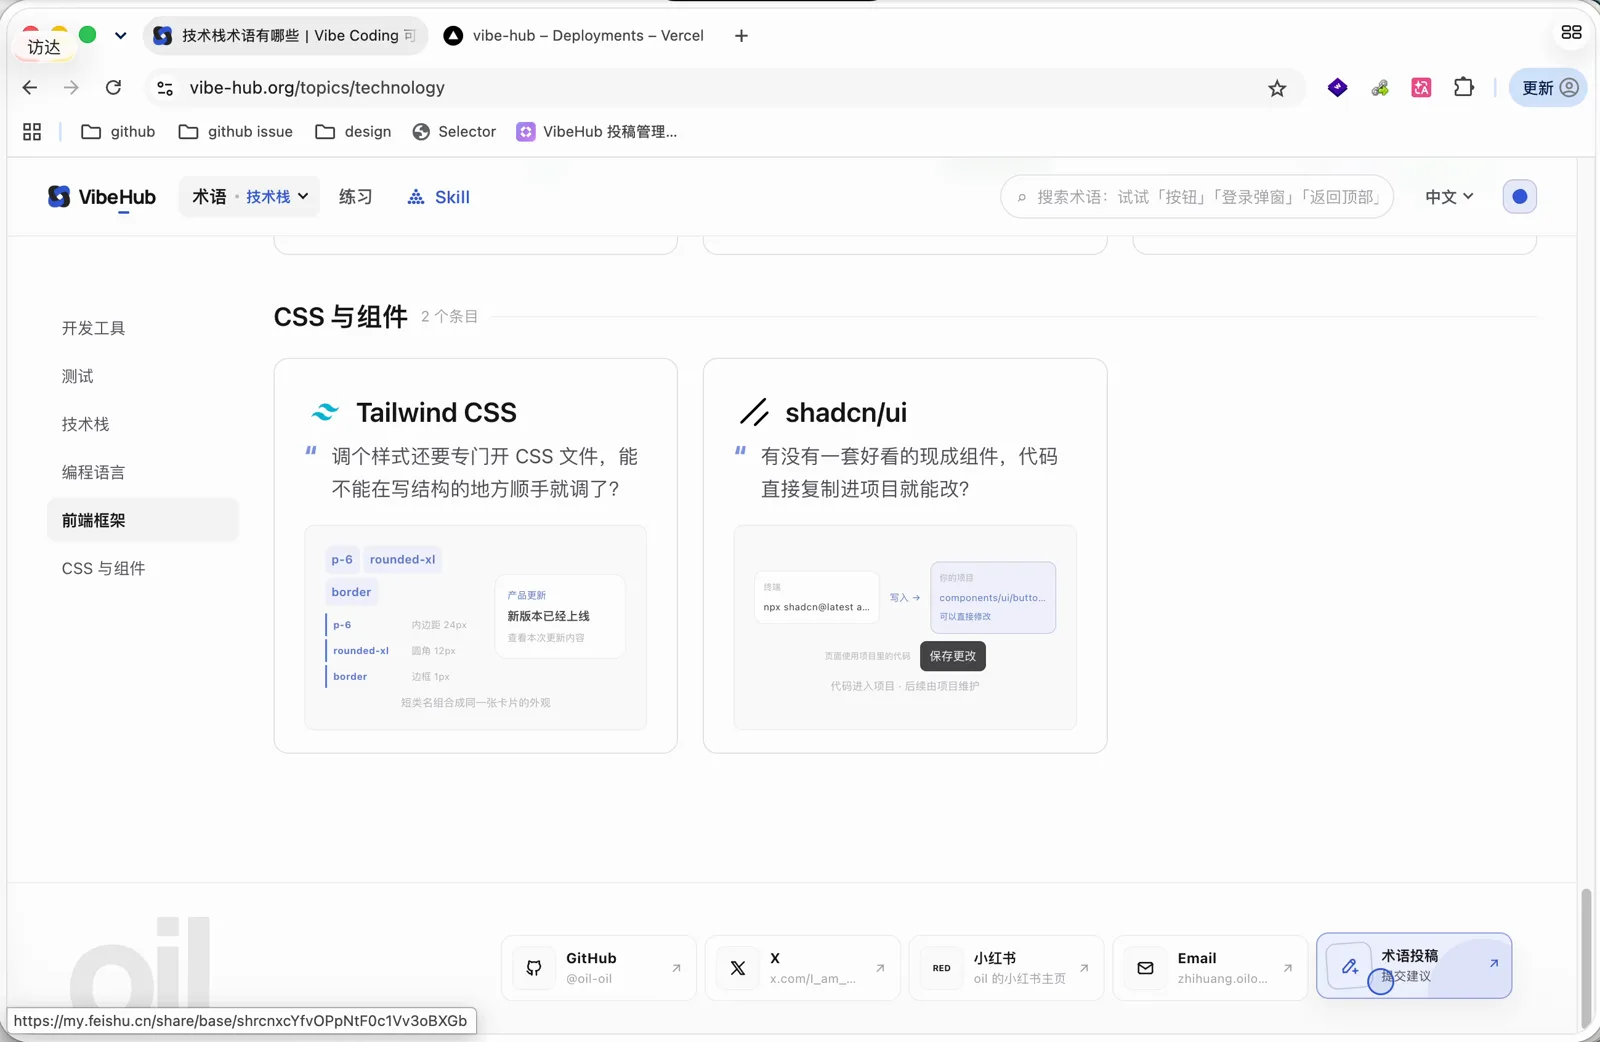Select 编程语言 in the sidebar
Screen dimensions: 1600x1042
[93, 472]
